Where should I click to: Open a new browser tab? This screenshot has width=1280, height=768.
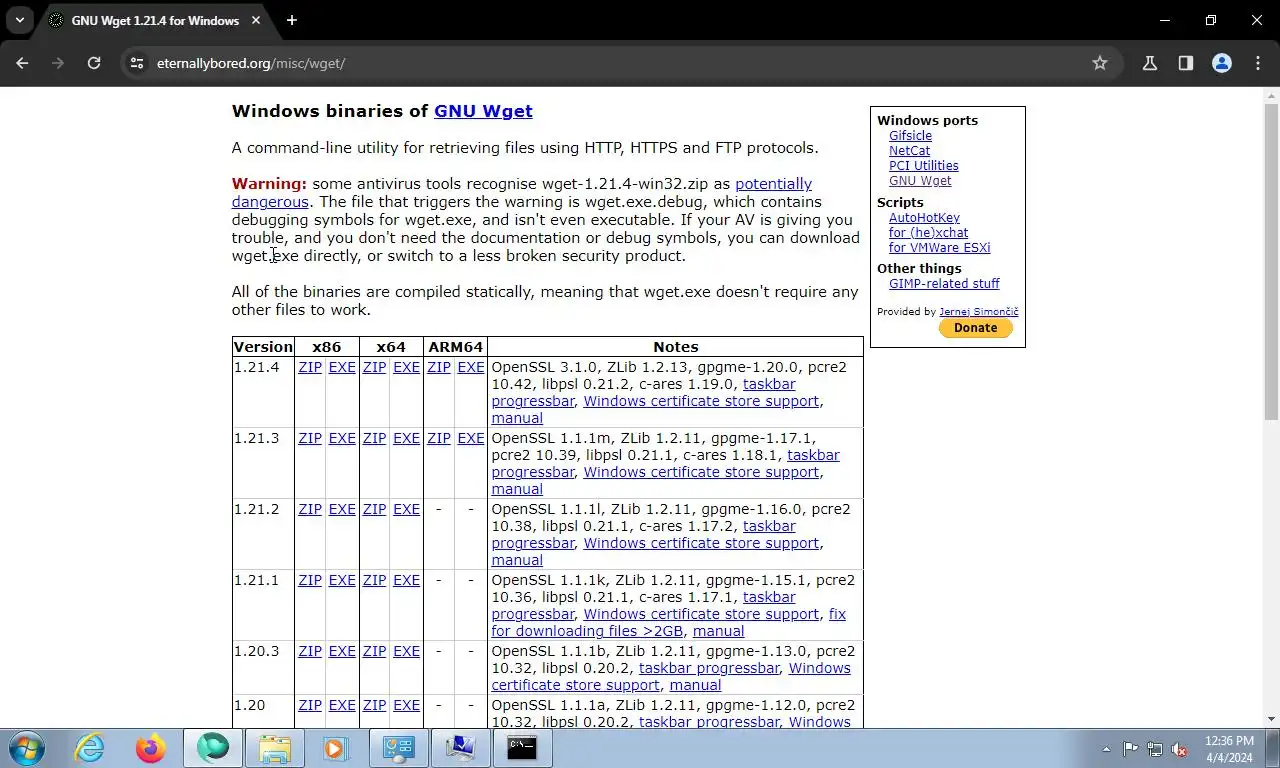(292, 20)
